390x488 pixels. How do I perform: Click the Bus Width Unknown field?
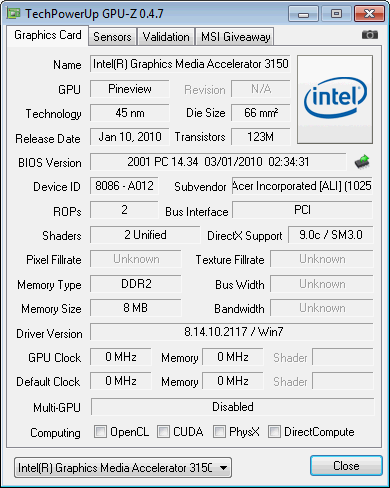pos(322,284)
